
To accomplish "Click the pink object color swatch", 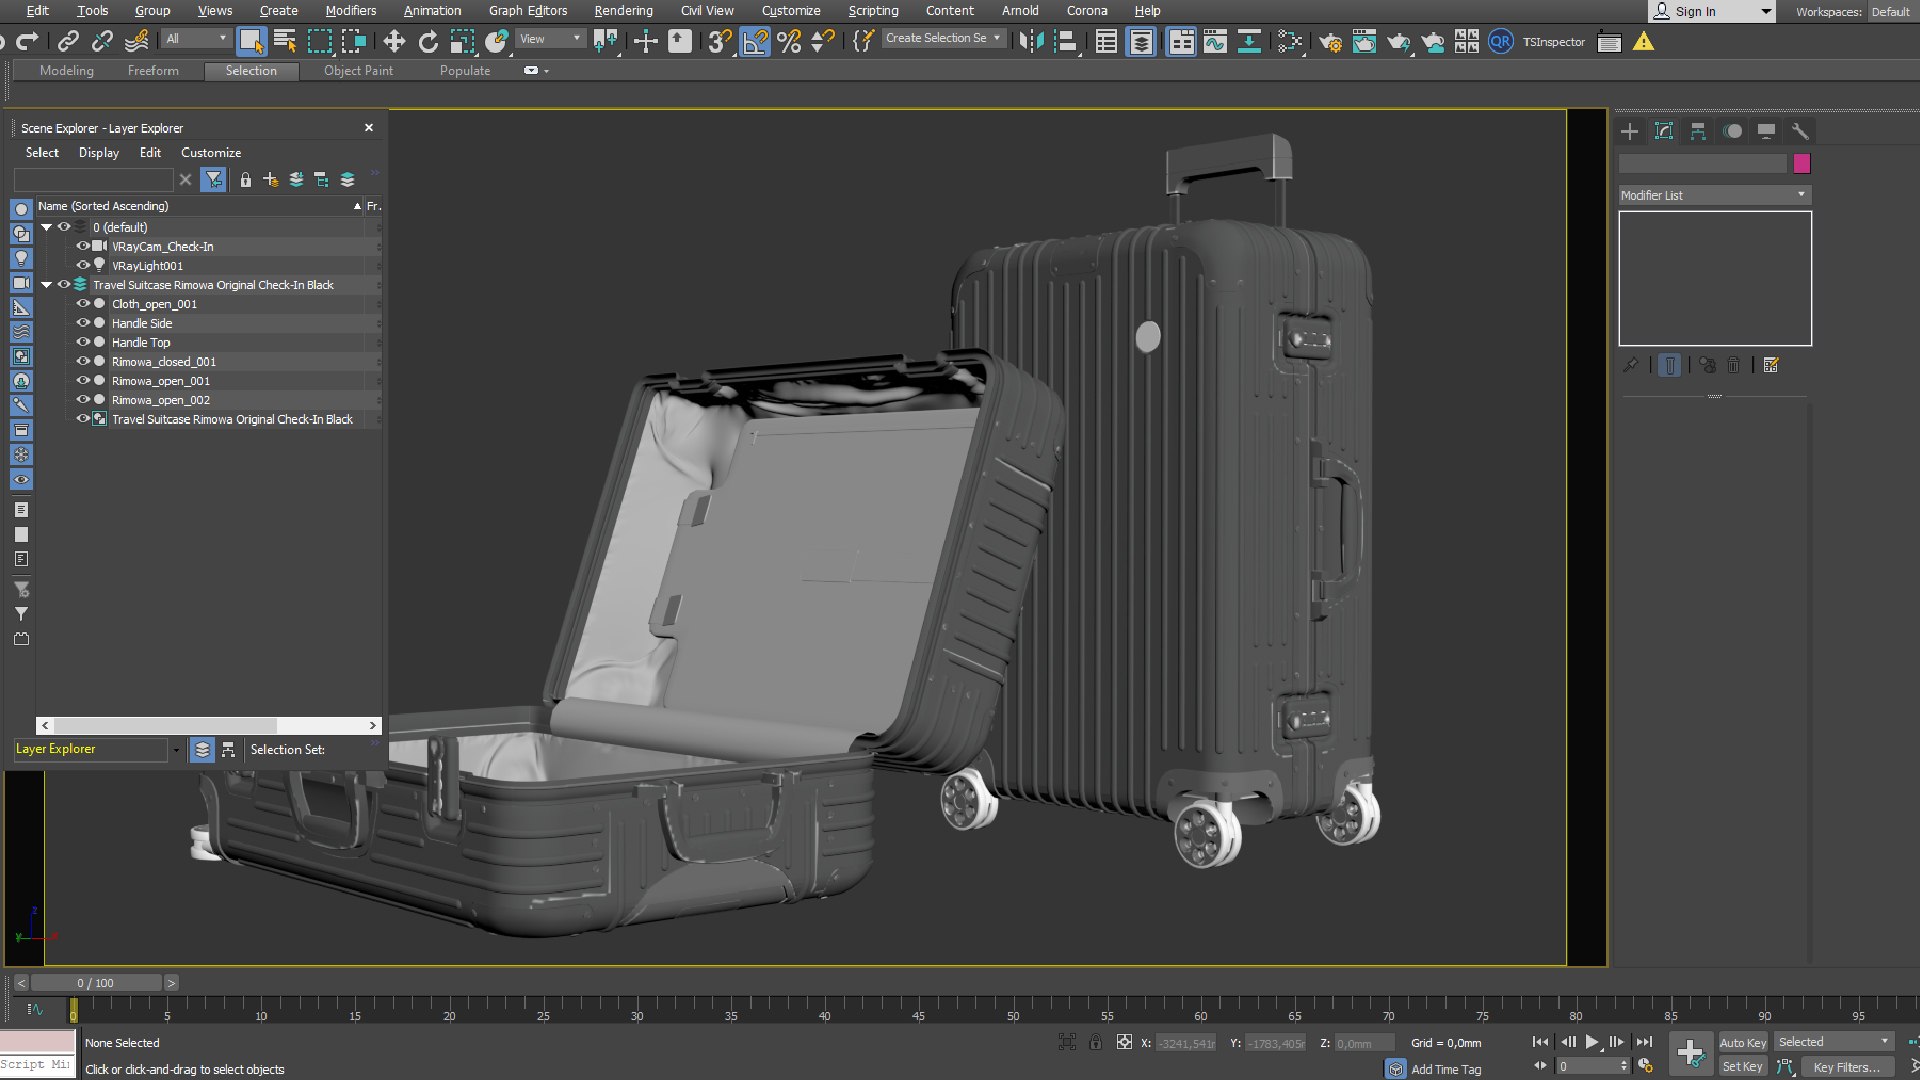I will pos(1802,163).
